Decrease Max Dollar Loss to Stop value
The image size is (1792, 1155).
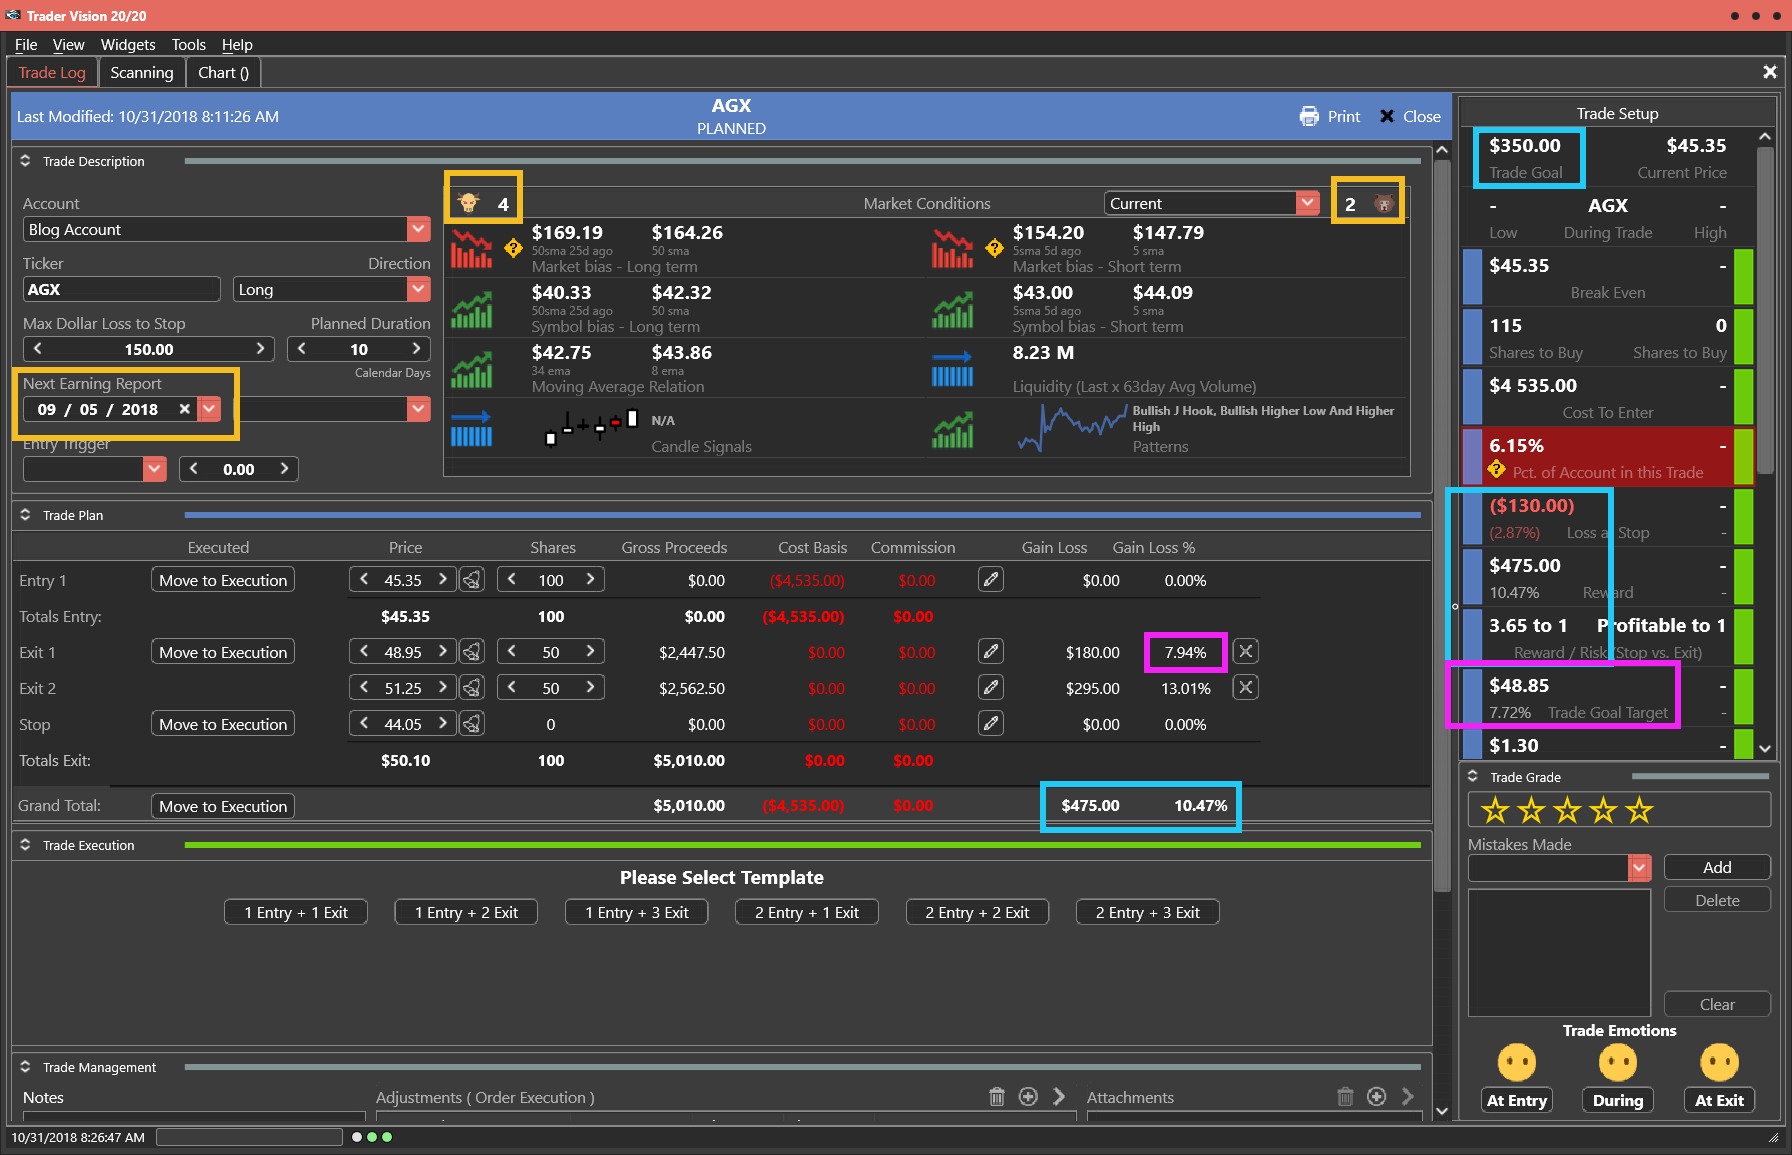tap(38, 349)
